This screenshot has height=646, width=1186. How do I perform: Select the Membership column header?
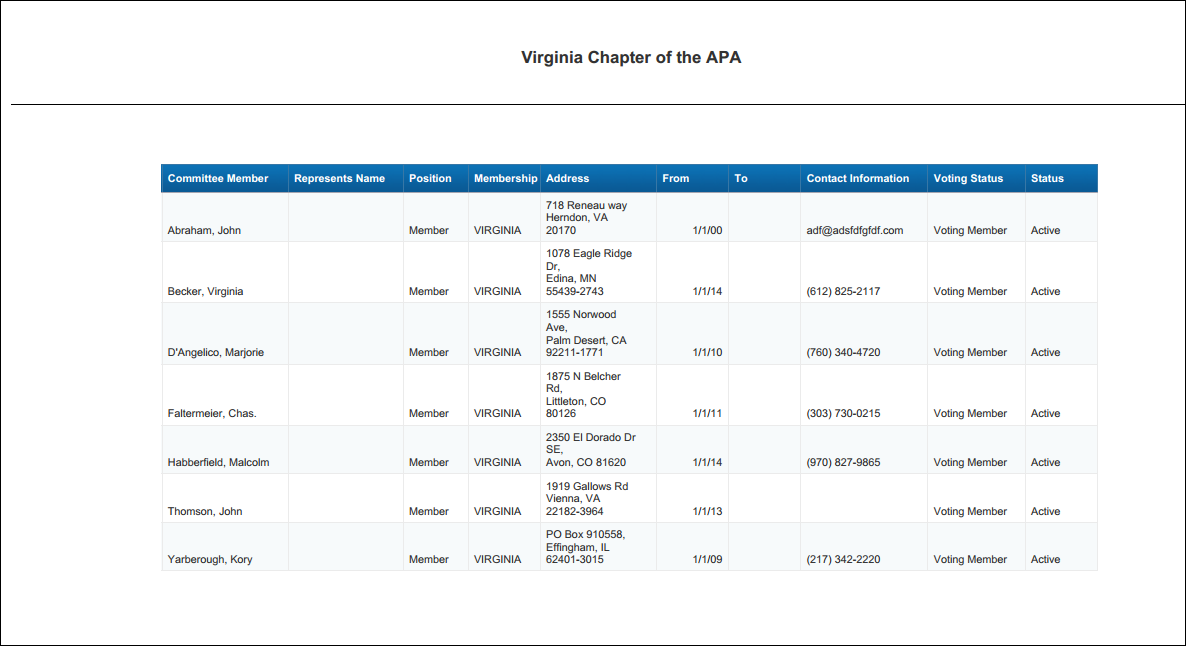[505, 179]
